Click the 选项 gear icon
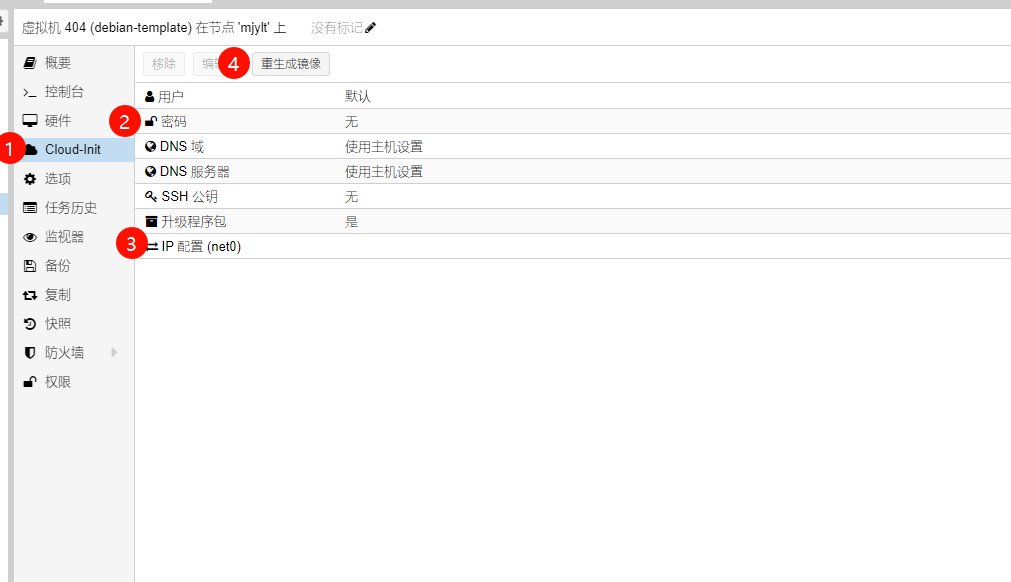1011x582 pixels. click(30, 179)
